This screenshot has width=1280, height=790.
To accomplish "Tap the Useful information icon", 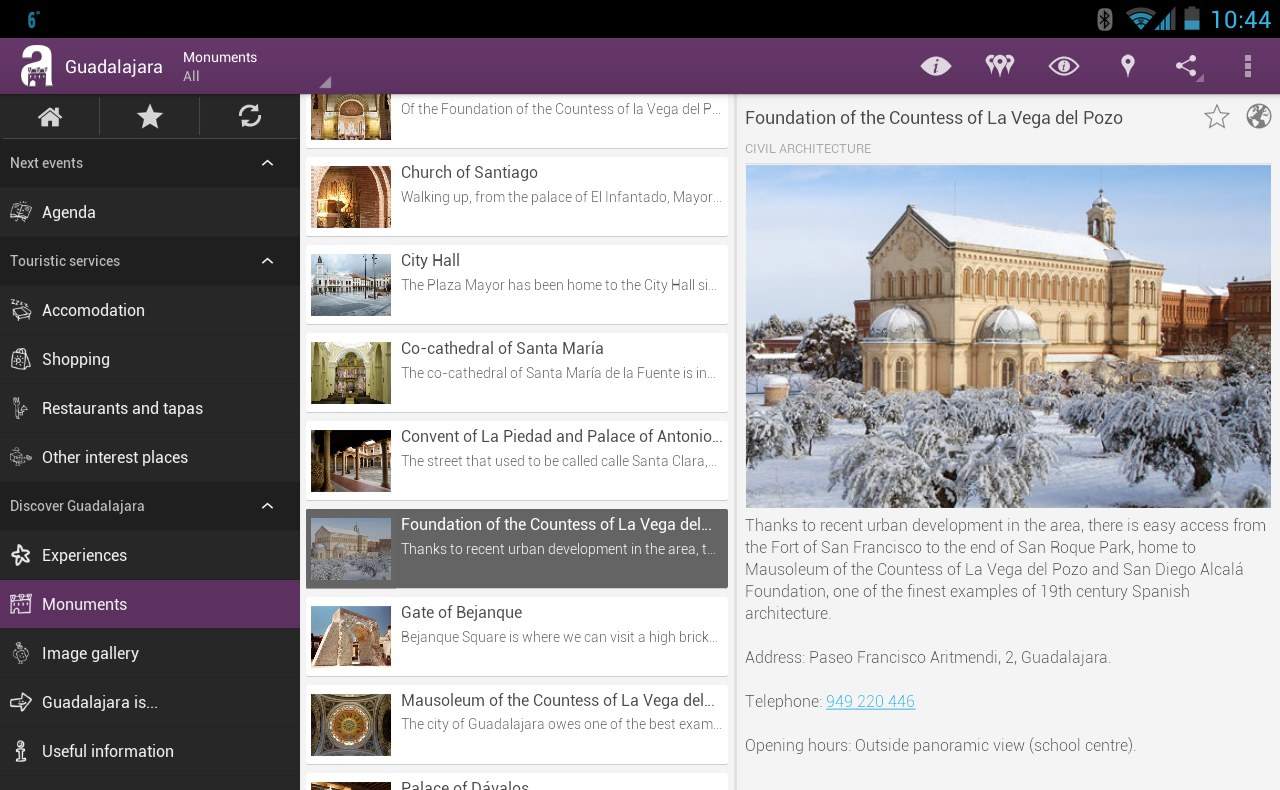I will coord(21,751).
